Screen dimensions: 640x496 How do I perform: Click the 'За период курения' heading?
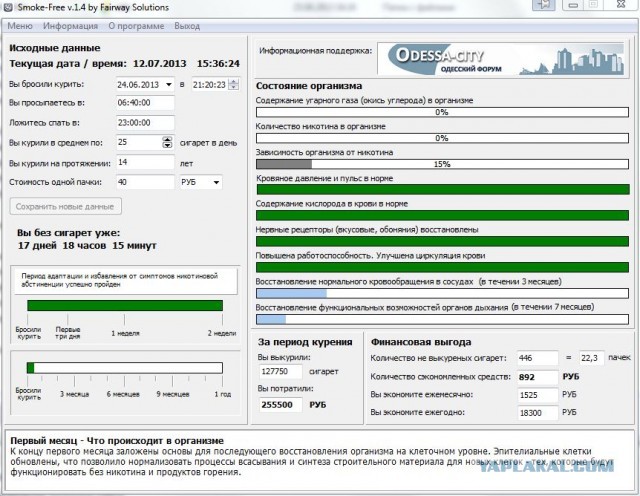(x=305, y=342)
